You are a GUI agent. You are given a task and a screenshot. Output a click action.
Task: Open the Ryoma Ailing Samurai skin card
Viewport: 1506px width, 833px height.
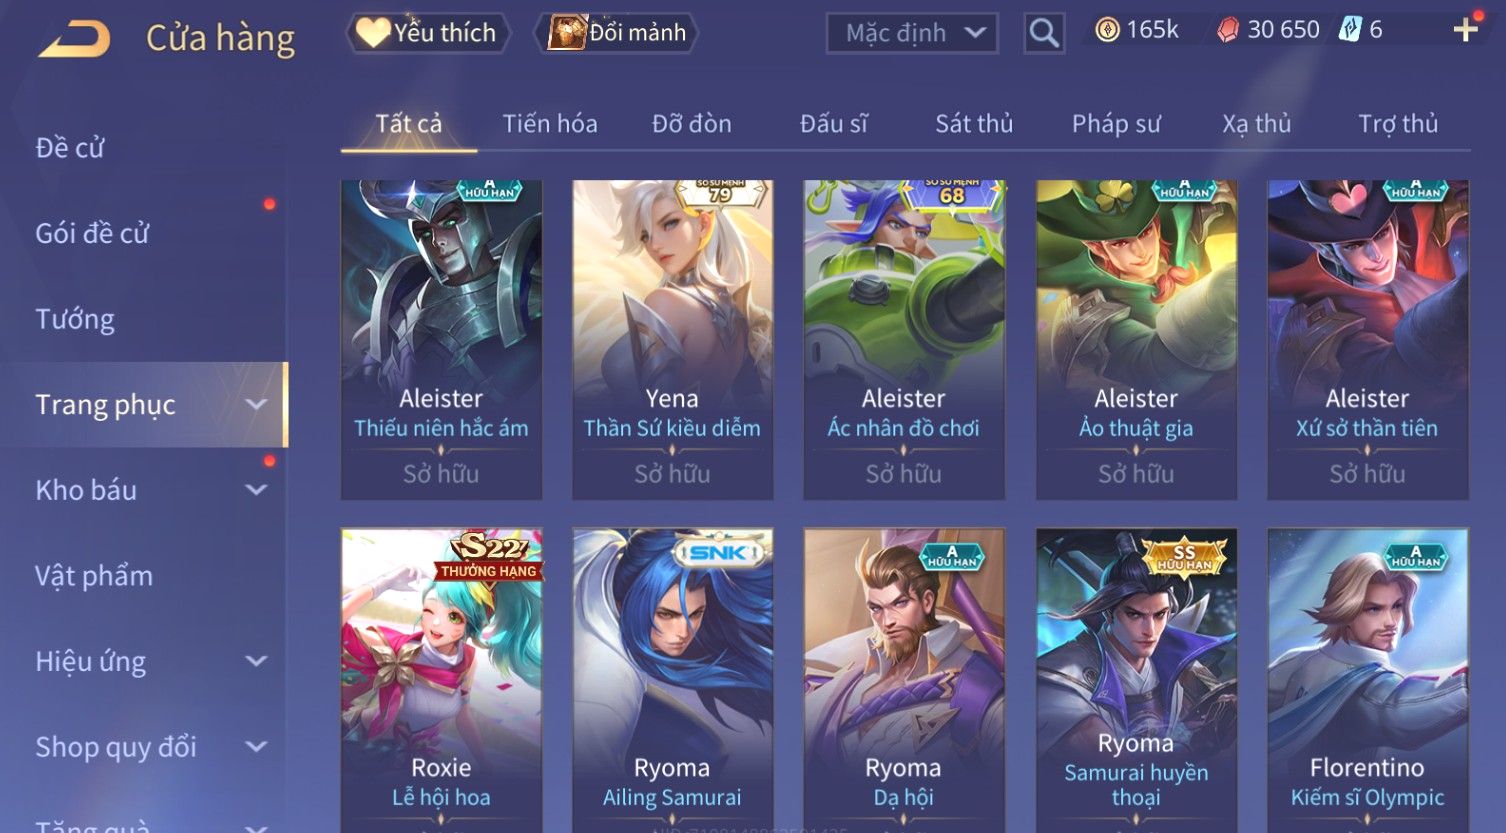pos(673,680)
